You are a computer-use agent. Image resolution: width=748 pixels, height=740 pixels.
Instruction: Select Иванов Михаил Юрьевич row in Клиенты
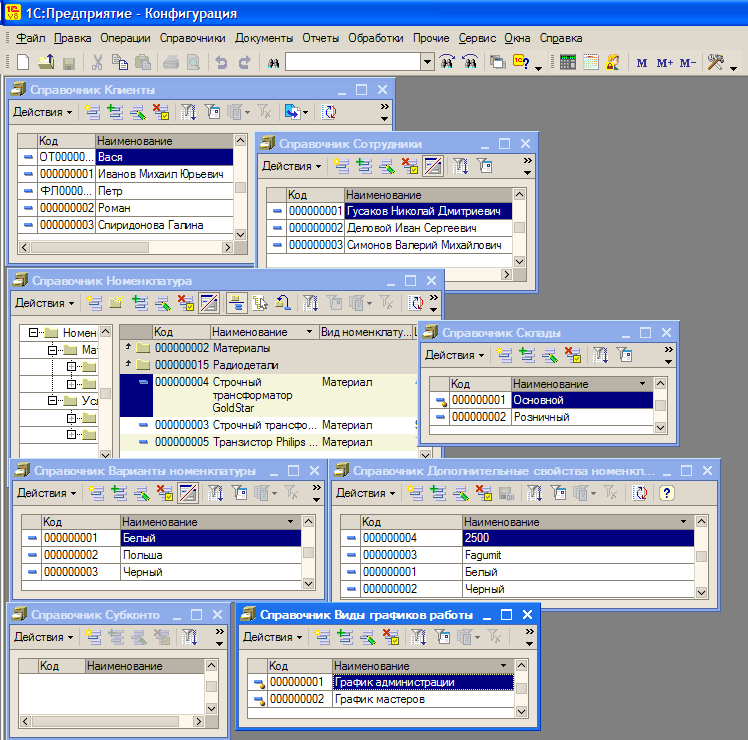(x=160, y=174)
